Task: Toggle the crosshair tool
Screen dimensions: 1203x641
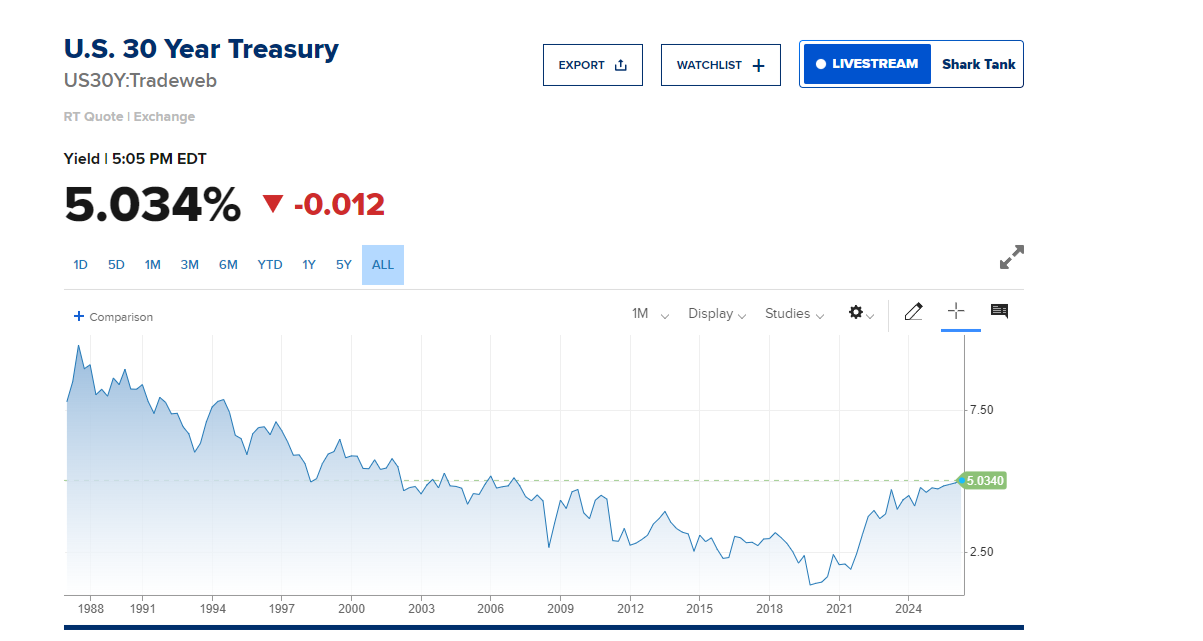Action: pyautogui.click(x=956, y=311)
